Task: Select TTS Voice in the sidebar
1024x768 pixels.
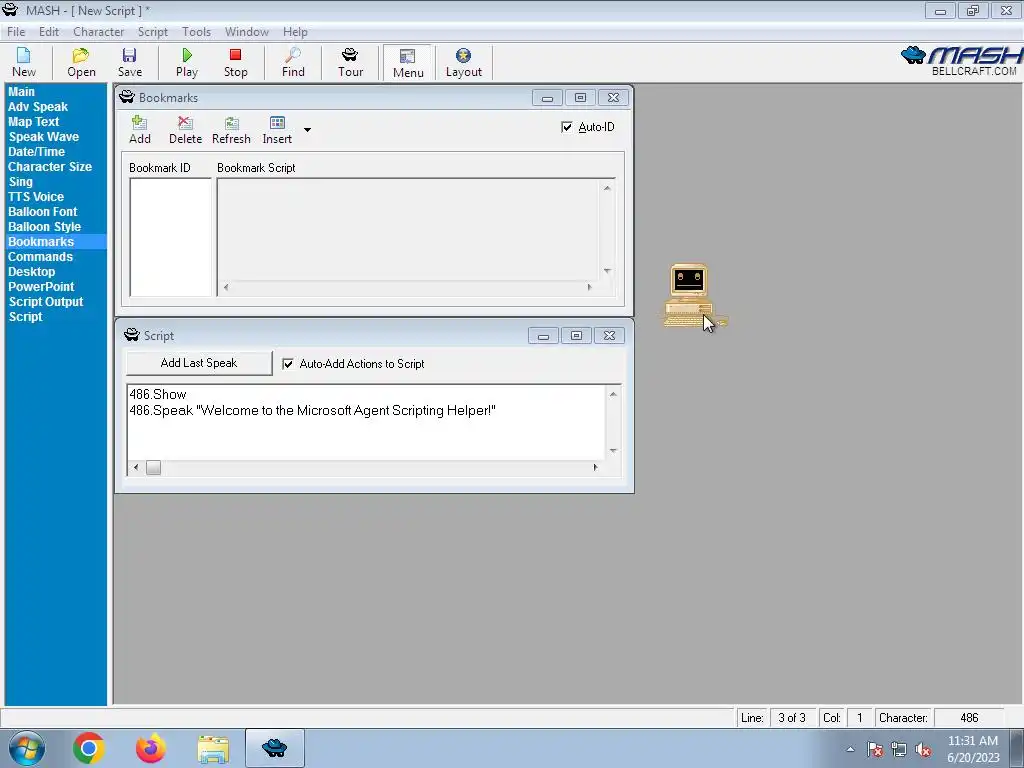Action: (36, 197)
